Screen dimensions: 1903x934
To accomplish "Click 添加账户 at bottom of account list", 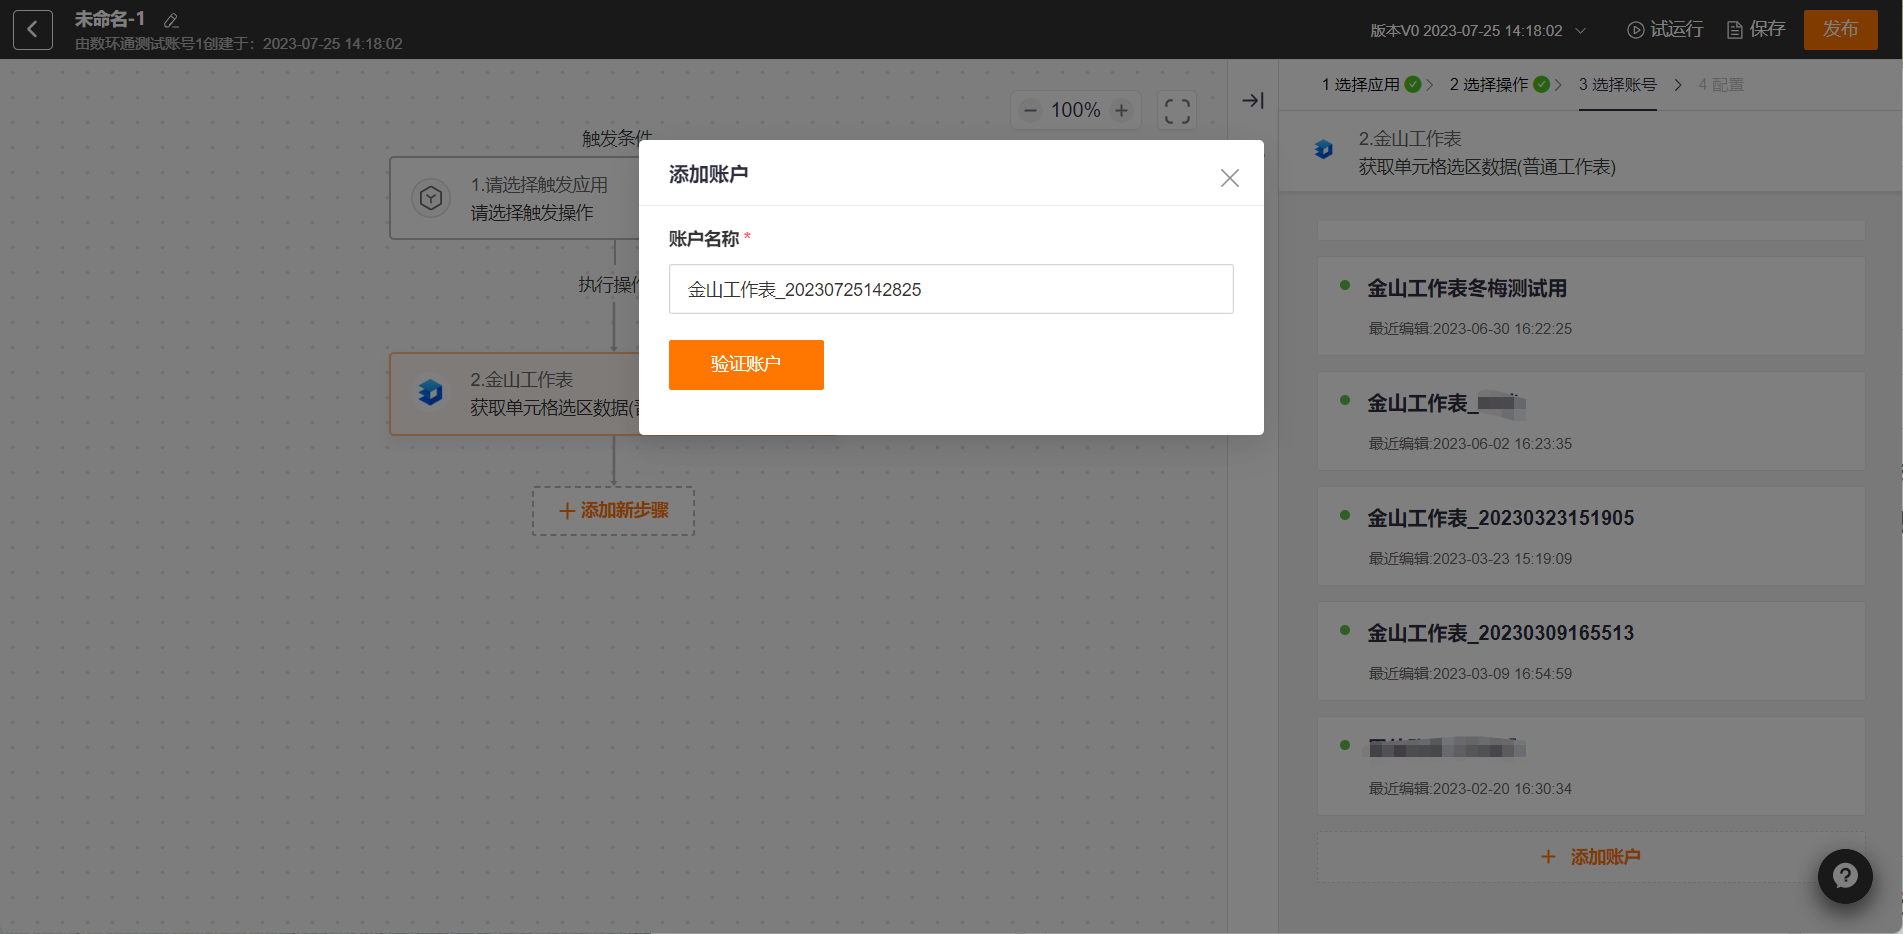I will [x=1591, y=857].
